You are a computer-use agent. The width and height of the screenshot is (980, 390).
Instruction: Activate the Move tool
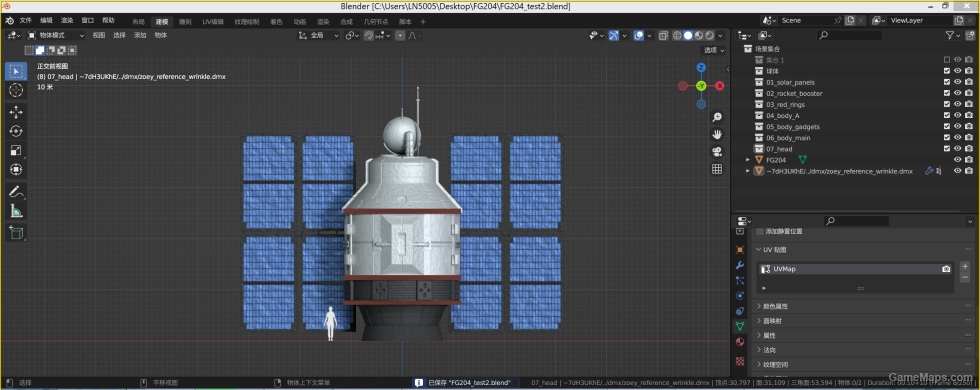pyautogui.click(x=16, y=112)
